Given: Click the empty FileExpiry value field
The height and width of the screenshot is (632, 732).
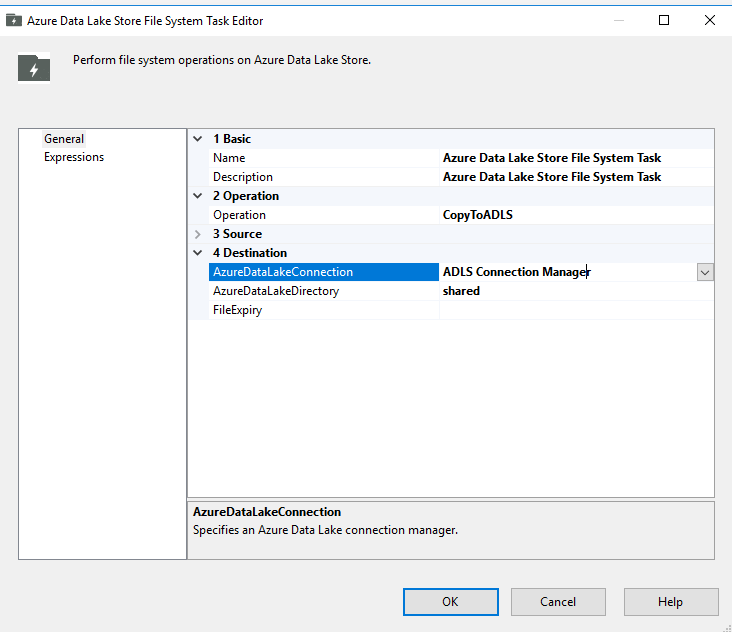Looking at the screenshot, I should (x=577, y=310).
